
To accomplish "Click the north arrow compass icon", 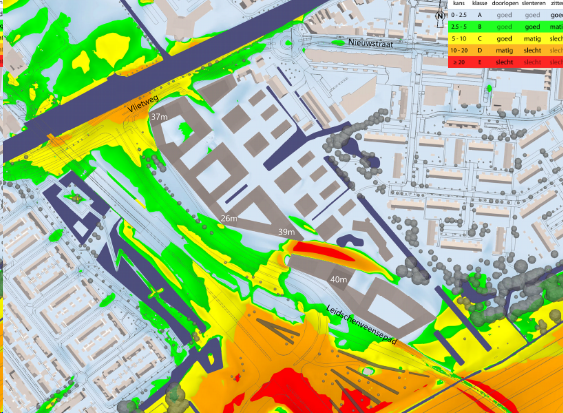I will pyautogui.click(x=440, y=16).
